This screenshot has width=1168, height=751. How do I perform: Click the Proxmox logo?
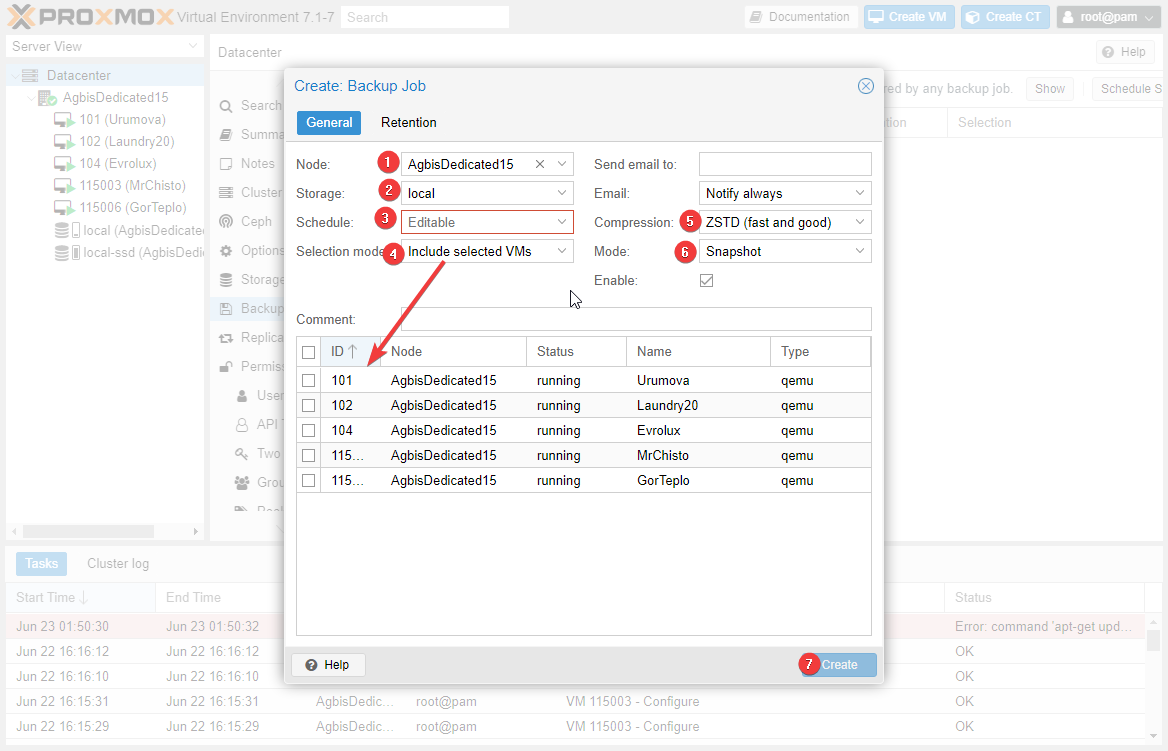tap(89, 16)
